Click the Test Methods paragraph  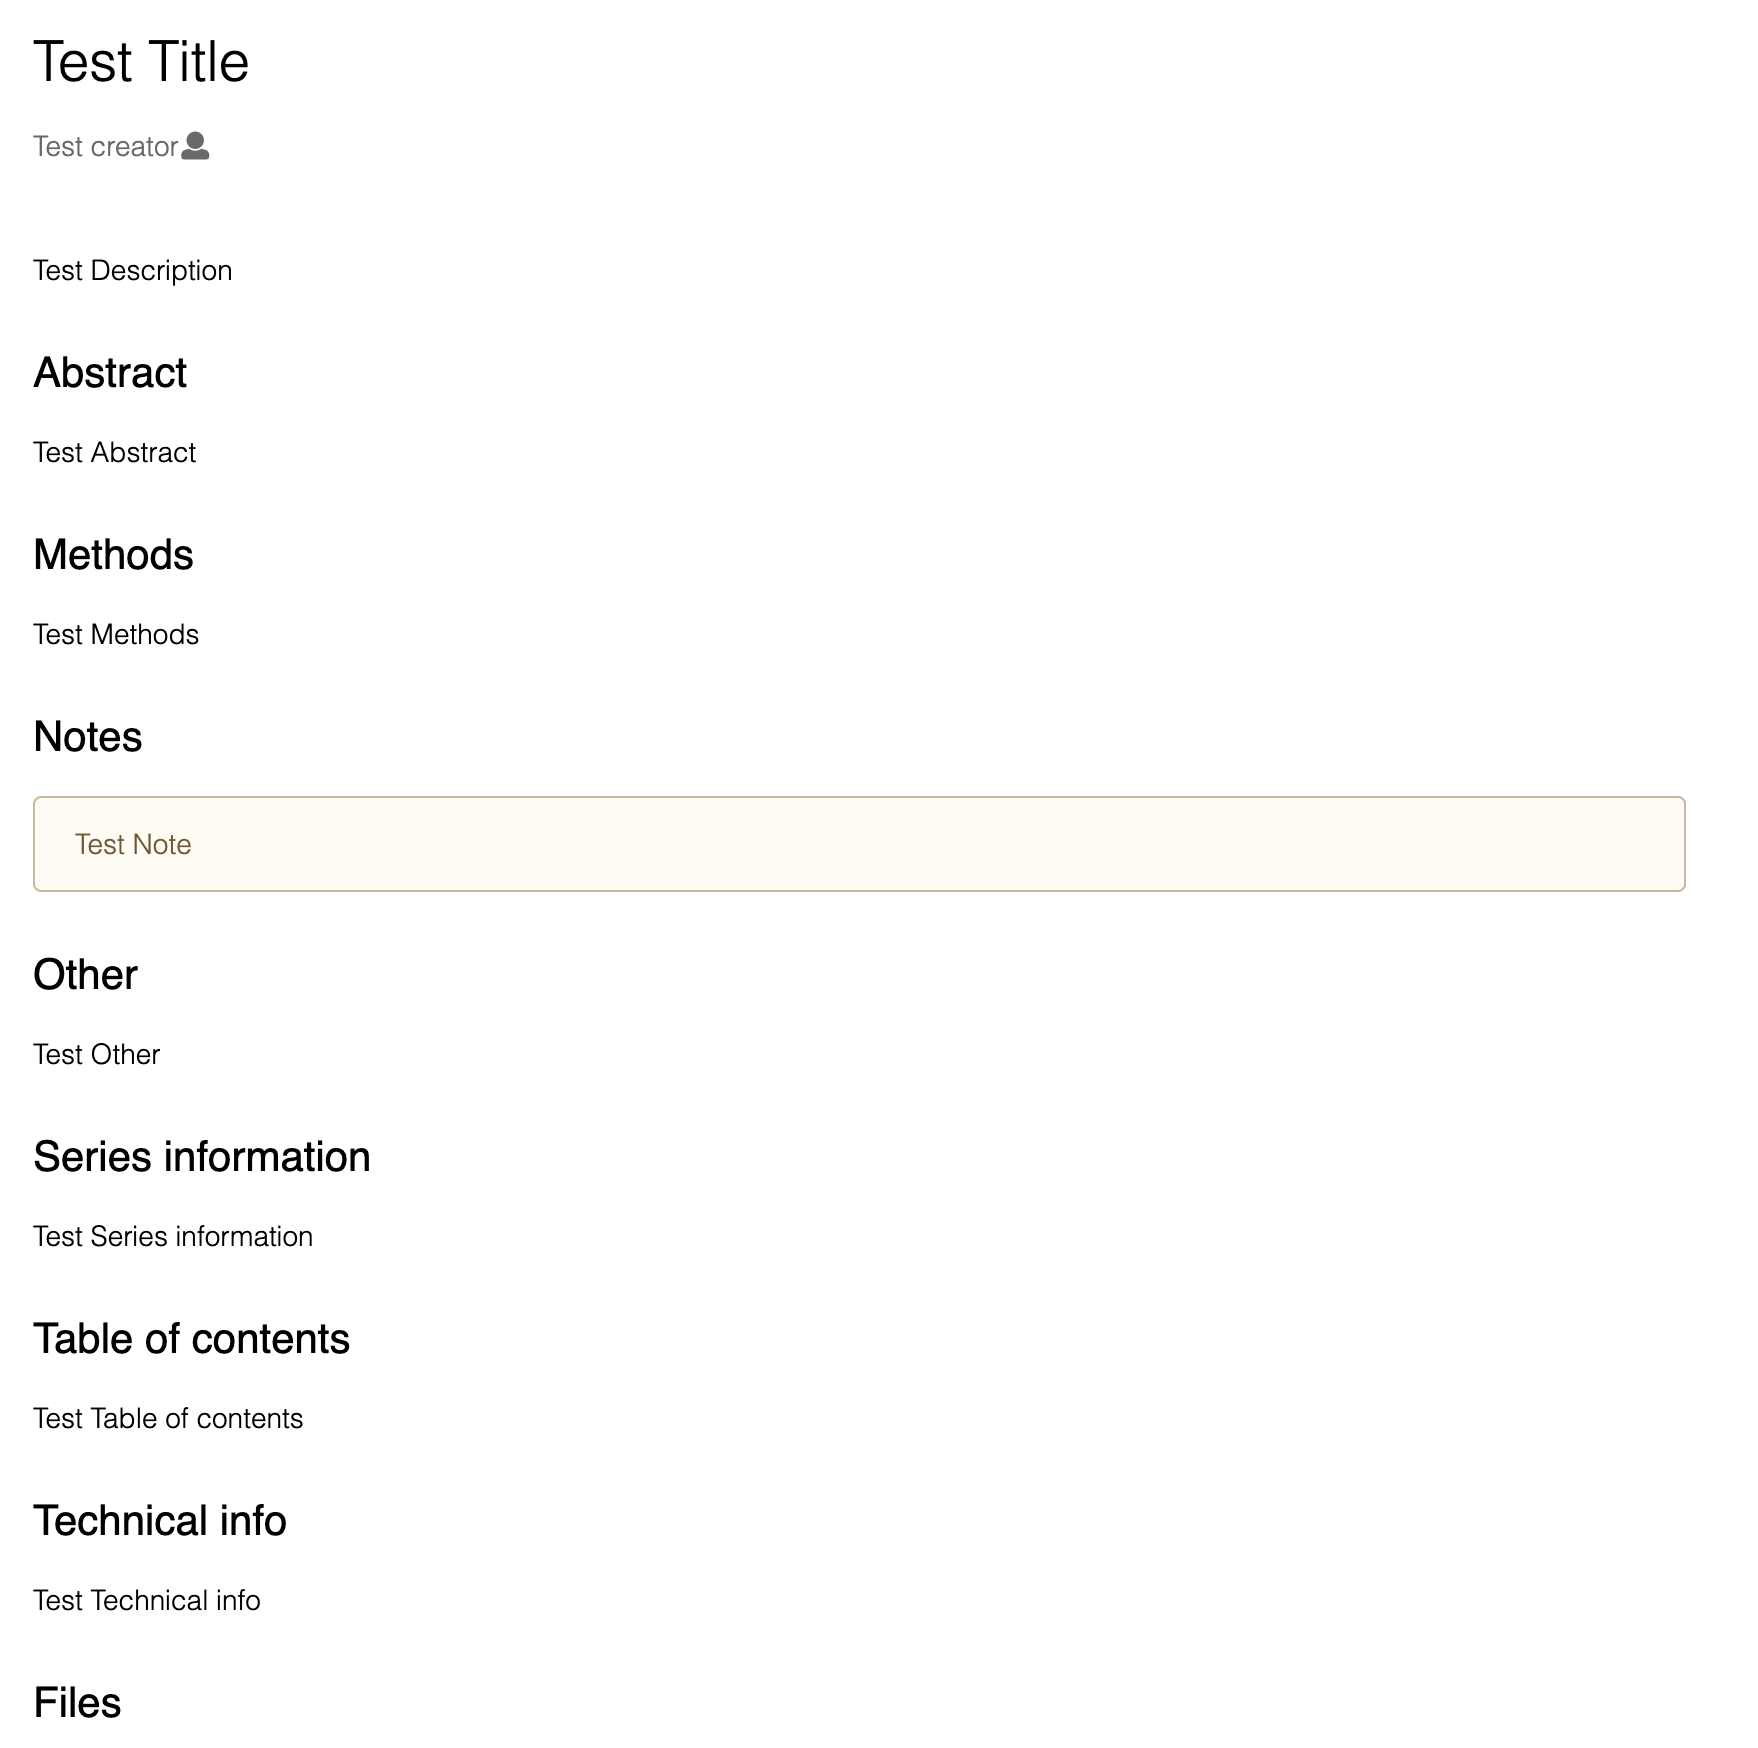[116, 635]
